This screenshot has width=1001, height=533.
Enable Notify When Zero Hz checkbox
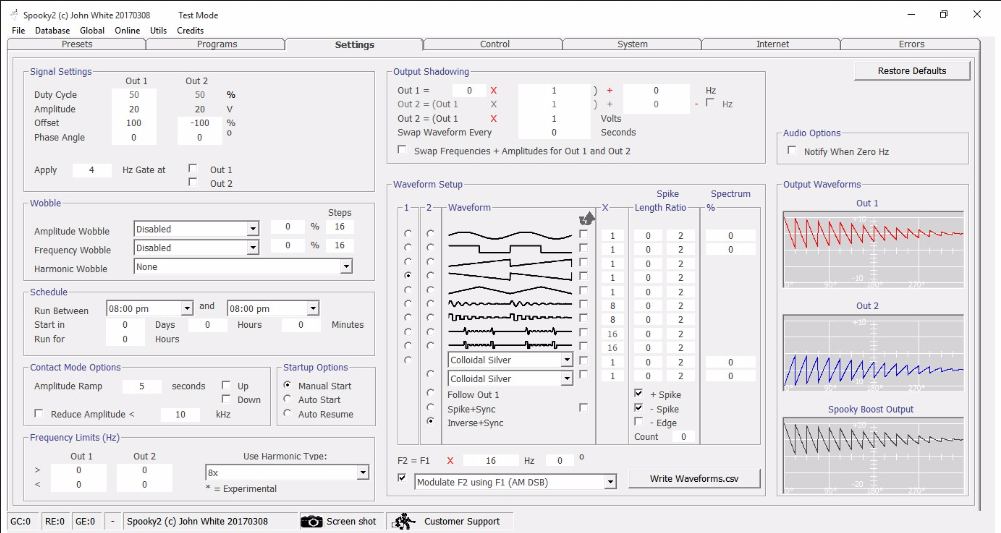(x=792, y=151)
